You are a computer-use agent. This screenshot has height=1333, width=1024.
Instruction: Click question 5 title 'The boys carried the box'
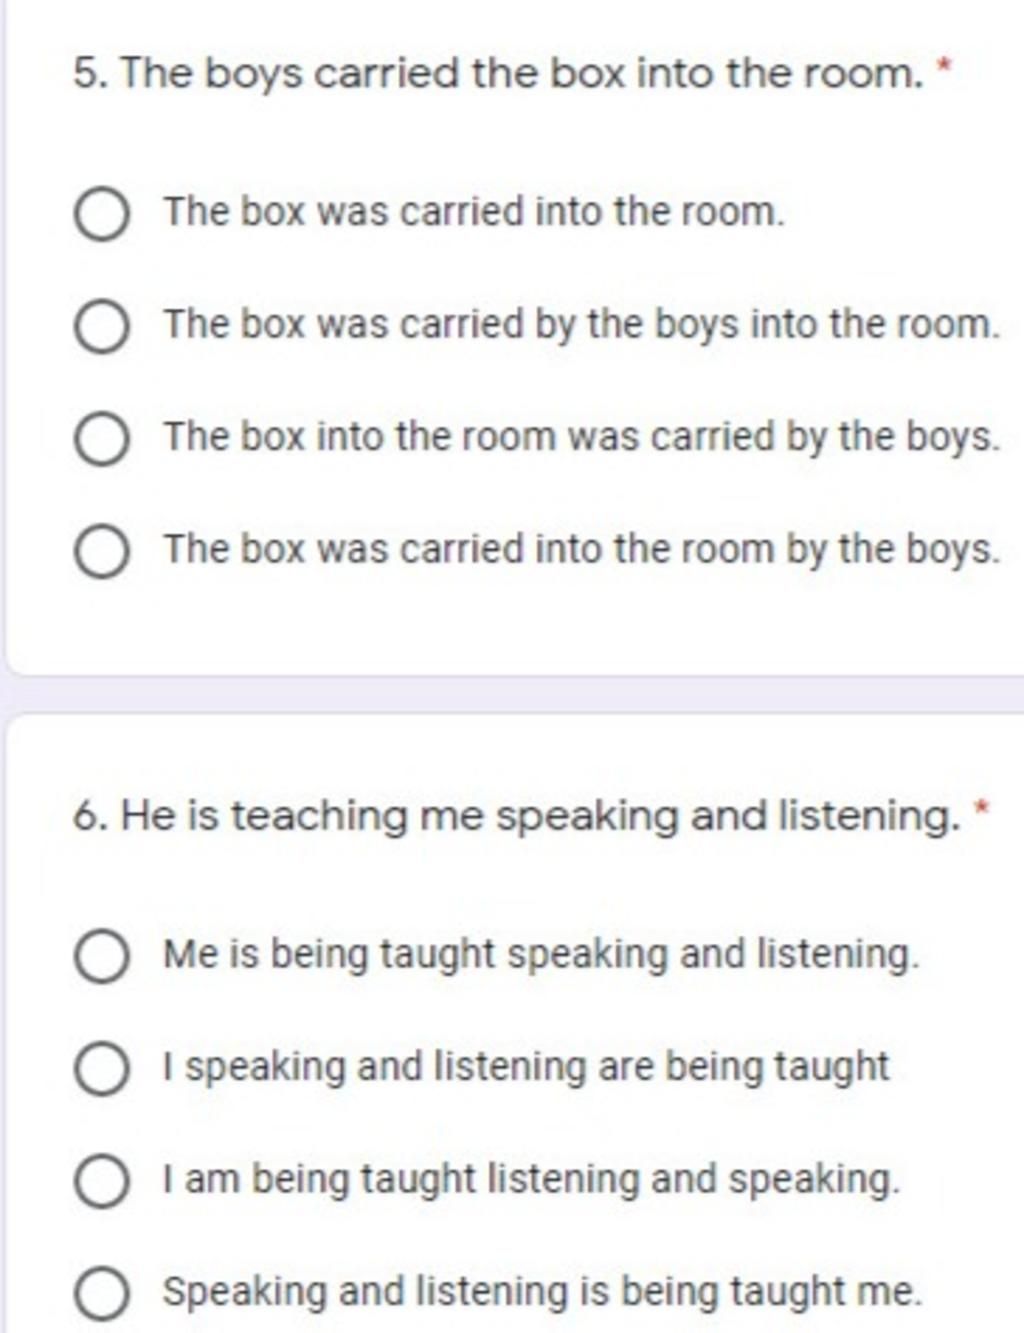[x=498, y=73]
